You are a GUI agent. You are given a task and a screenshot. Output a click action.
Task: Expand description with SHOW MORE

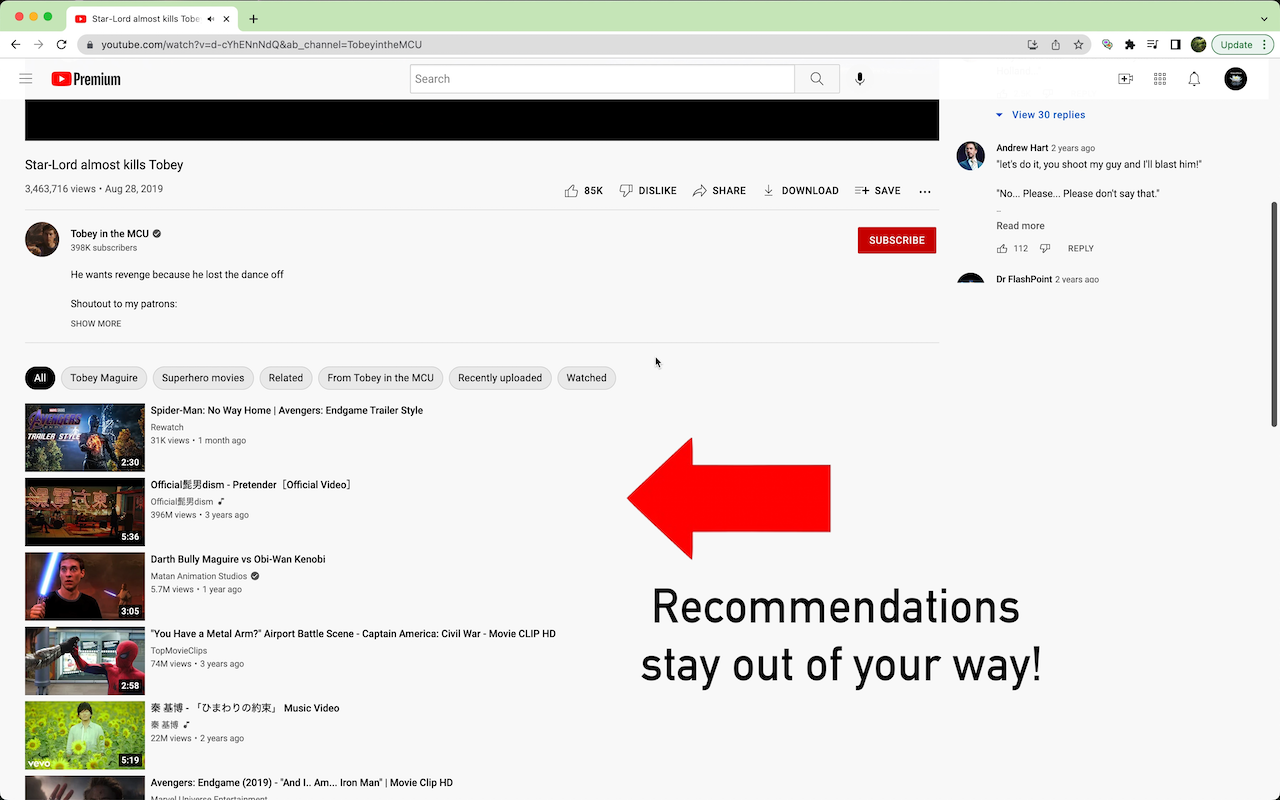pyautogui.click(x=96, y=324)
